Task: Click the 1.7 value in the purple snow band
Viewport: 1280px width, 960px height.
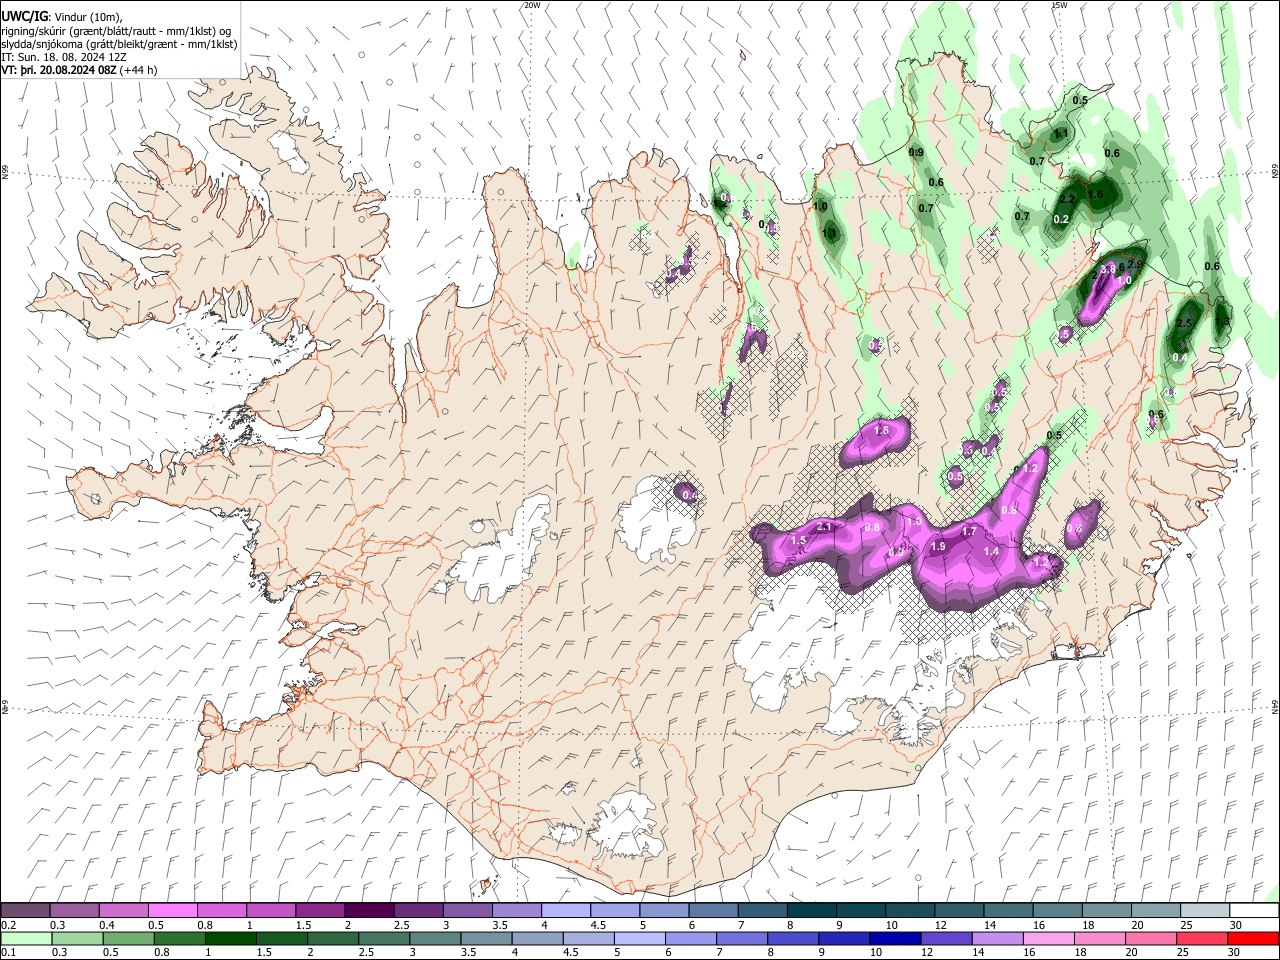Action: 969,532
